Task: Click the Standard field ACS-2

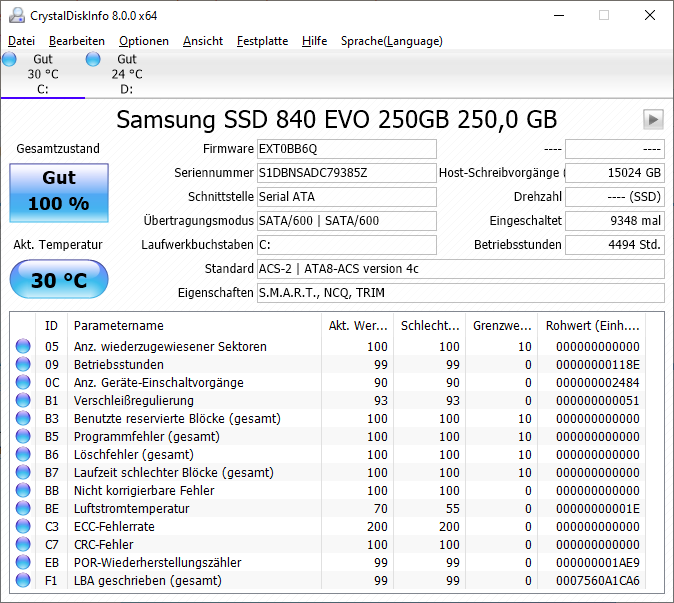Action: point(461,269)
